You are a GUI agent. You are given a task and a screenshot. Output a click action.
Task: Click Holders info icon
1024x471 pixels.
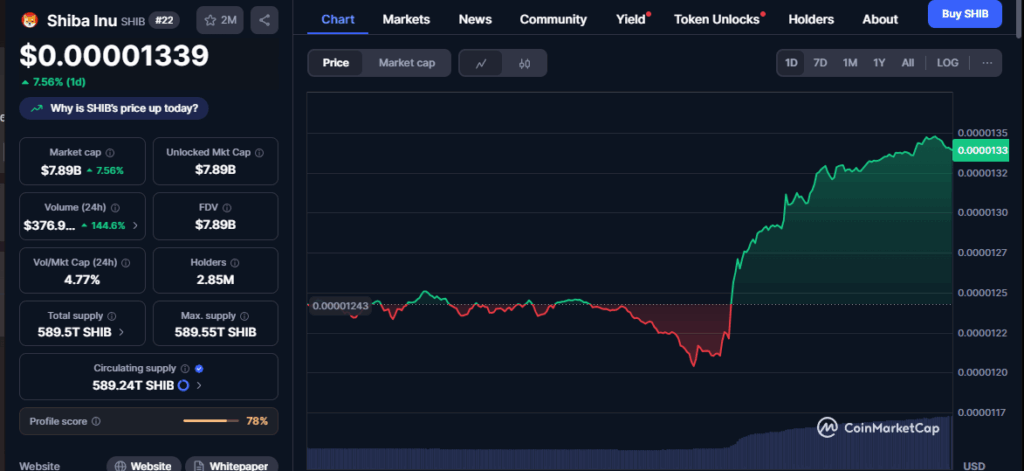pos(234,263)
